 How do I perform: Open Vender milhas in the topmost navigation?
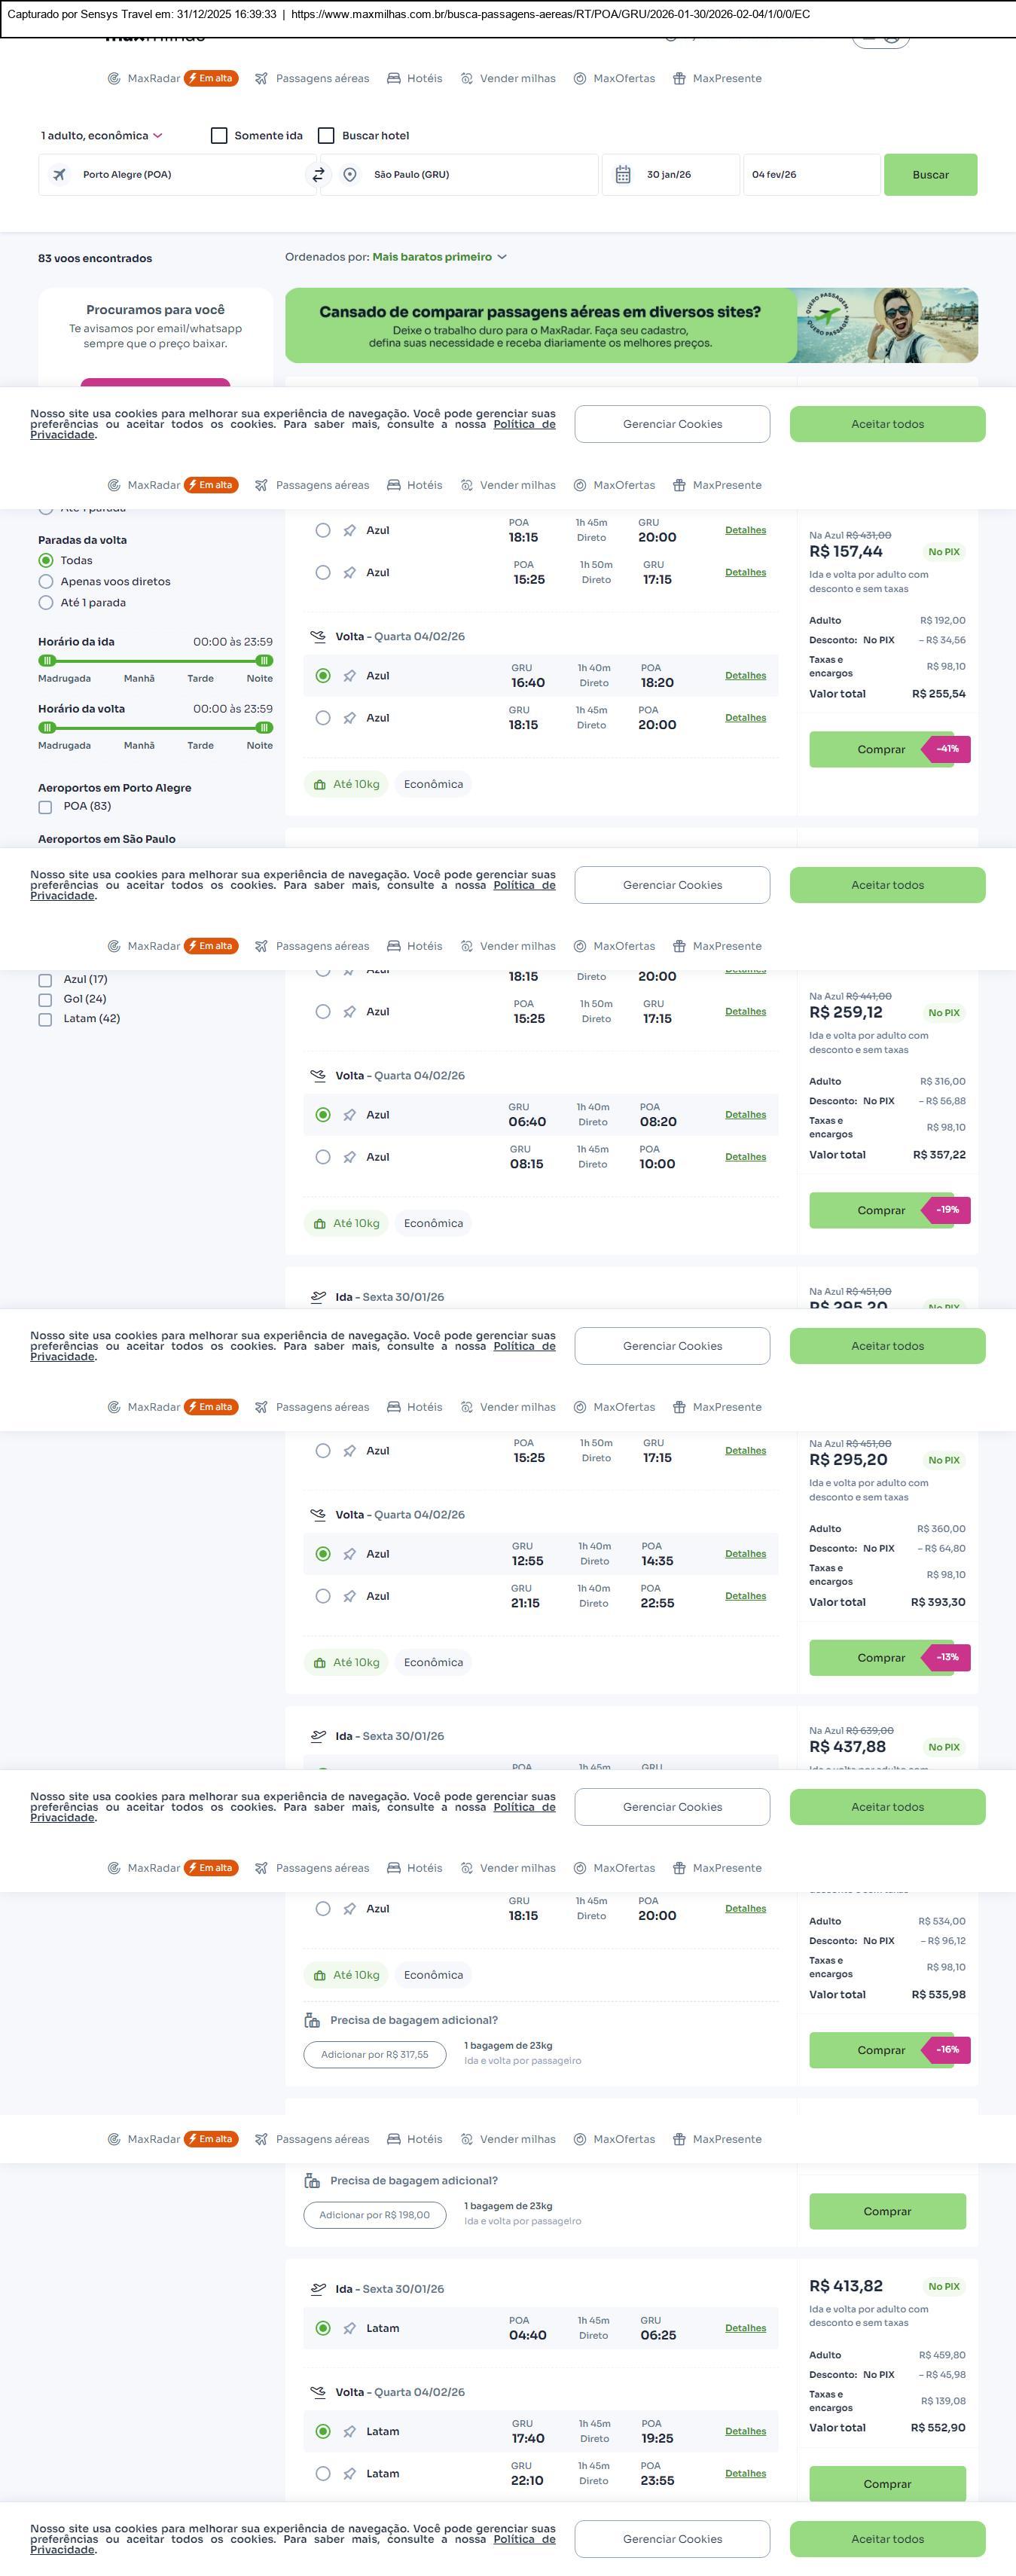517,79
